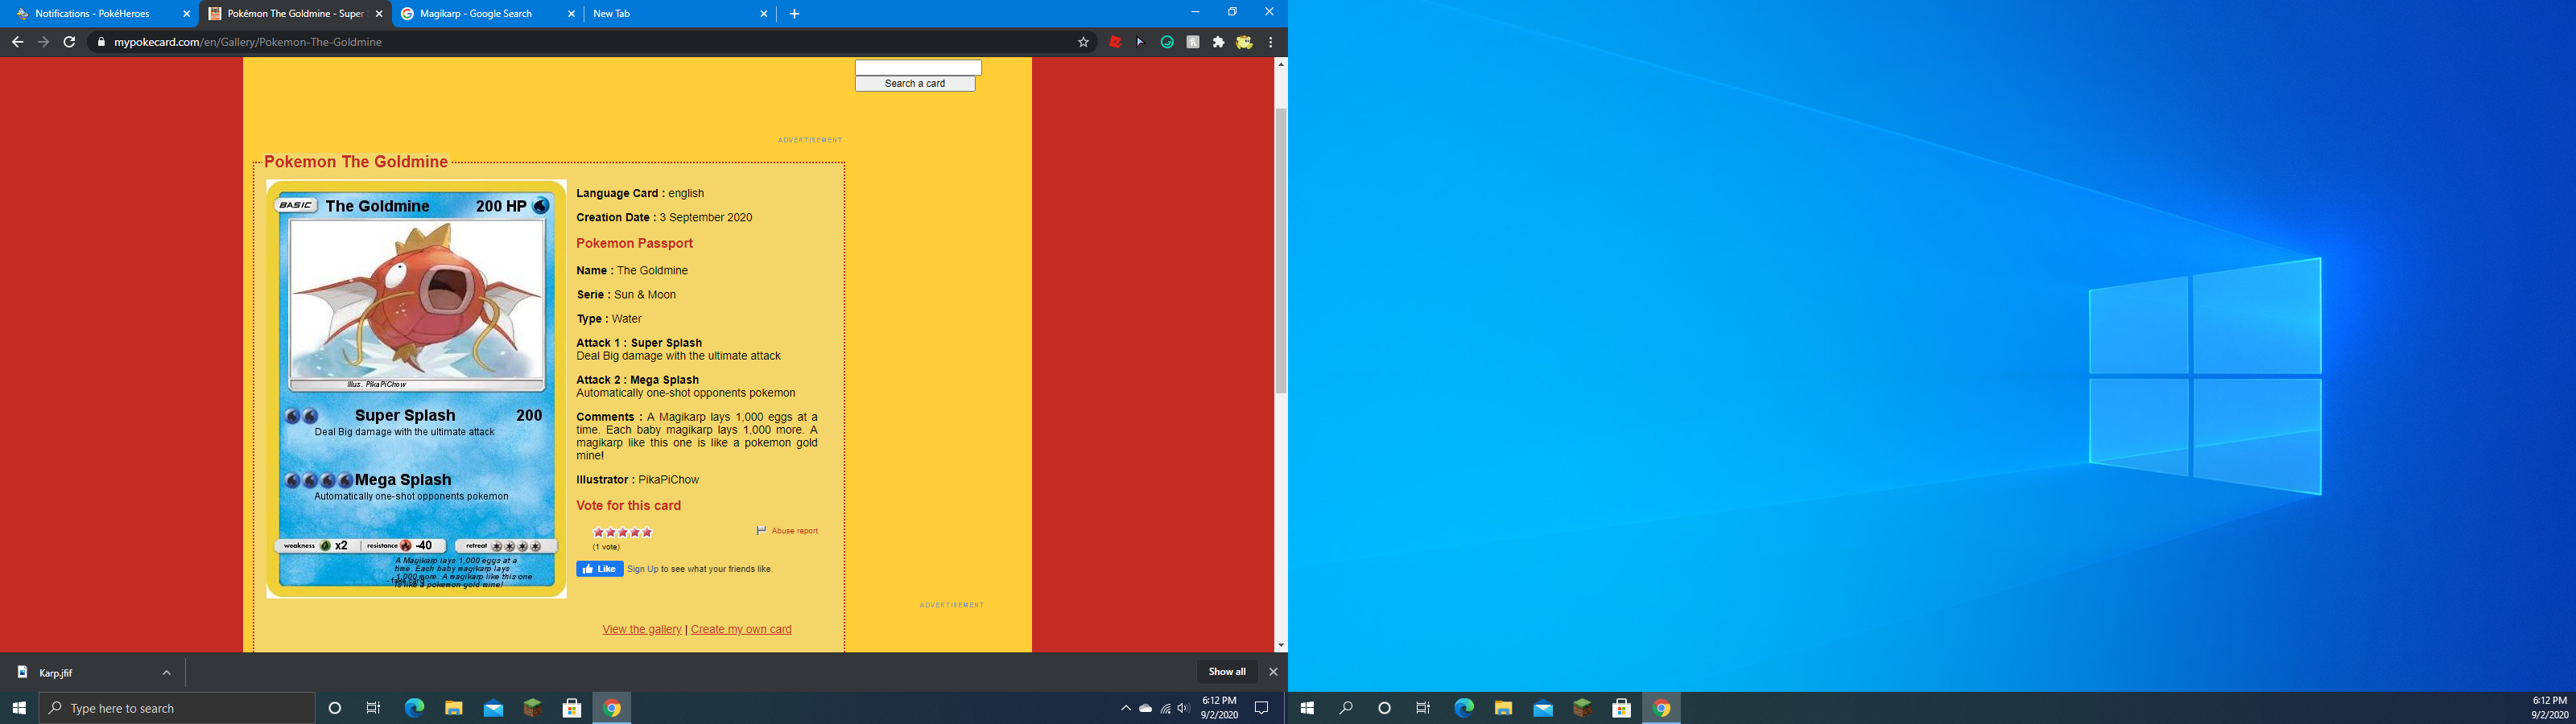Open the View the gallery link
Screen dimensions: 2576x724
click(642, 629)
